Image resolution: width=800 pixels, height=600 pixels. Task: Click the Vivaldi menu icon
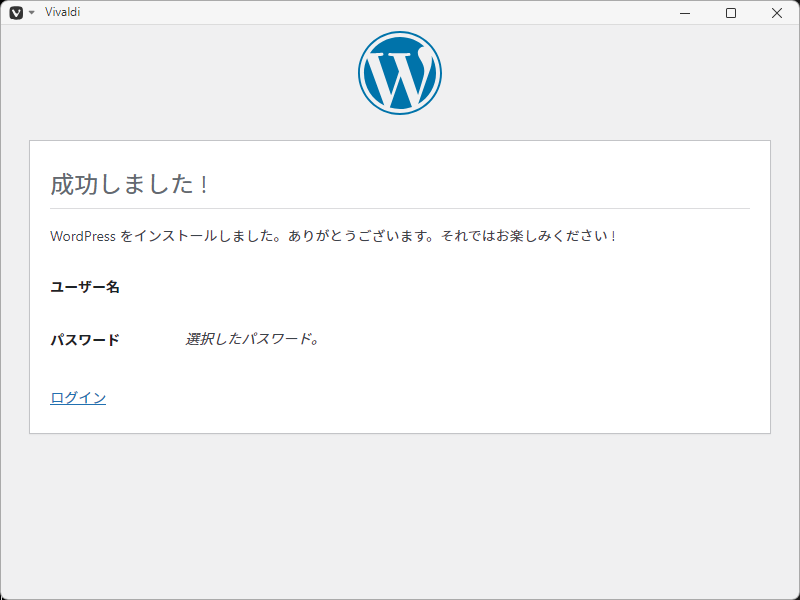tap(16, 13)
